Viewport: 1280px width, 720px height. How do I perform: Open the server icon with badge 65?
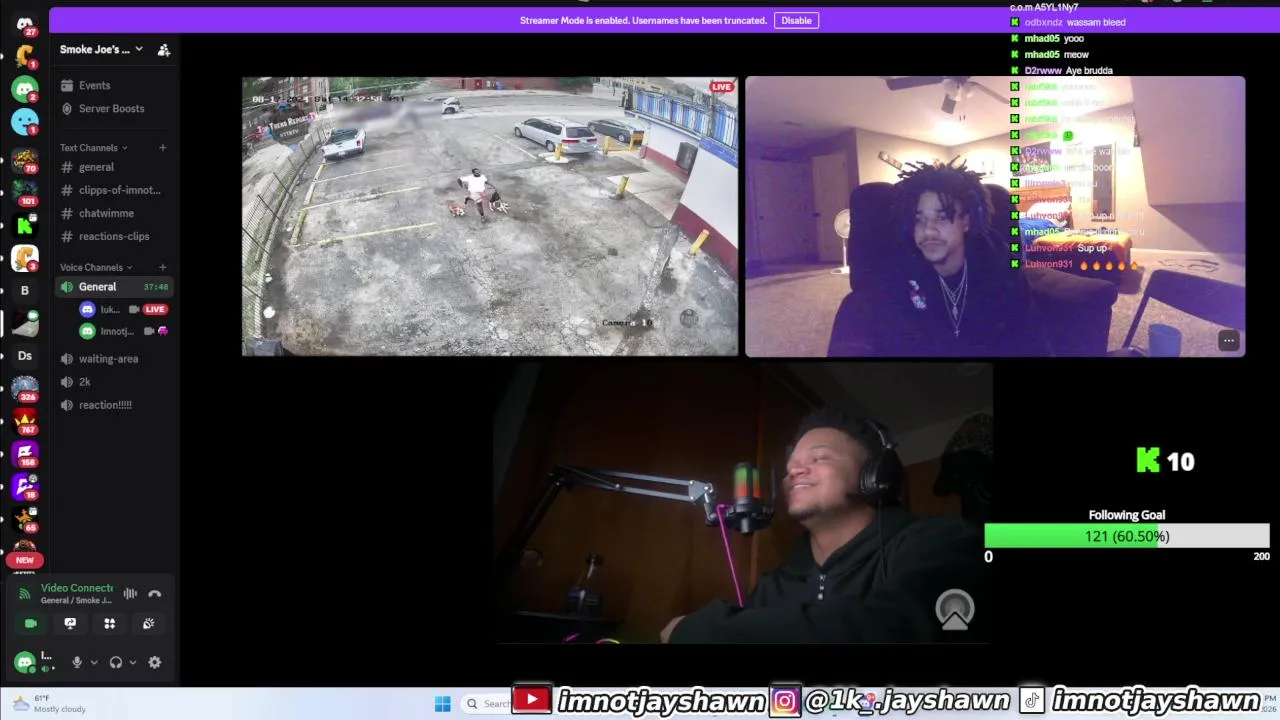tap(25, 519)
